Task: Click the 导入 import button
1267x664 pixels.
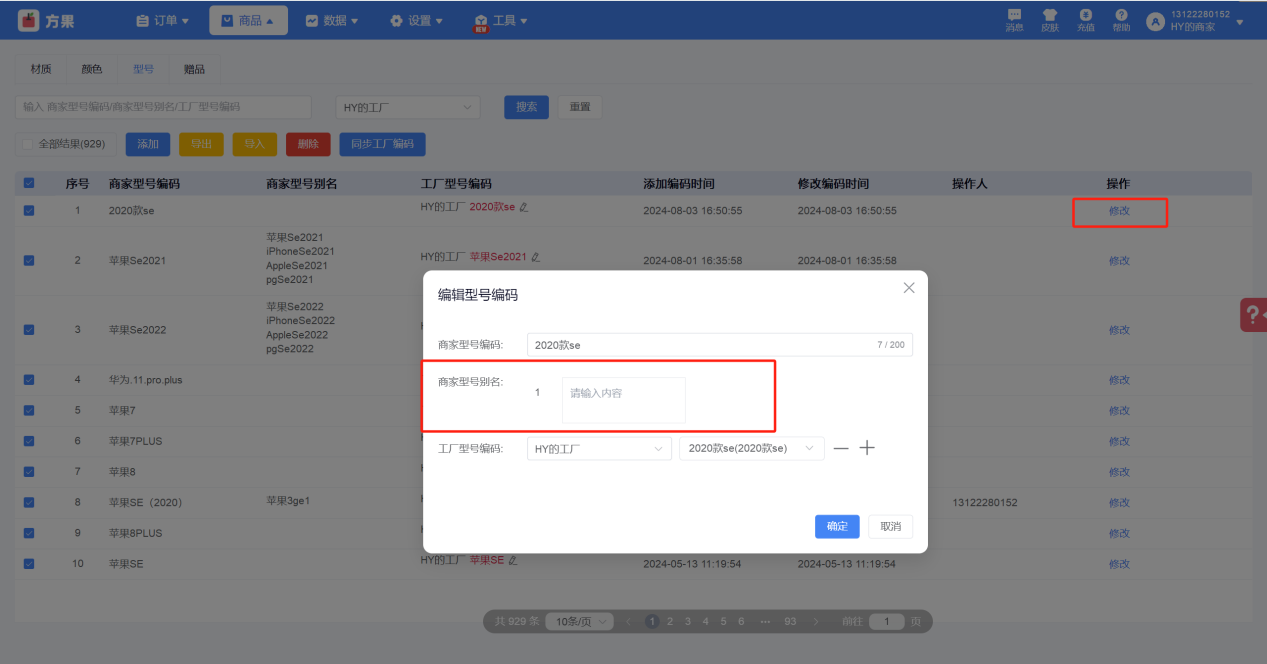Action: tap(255, 144)
